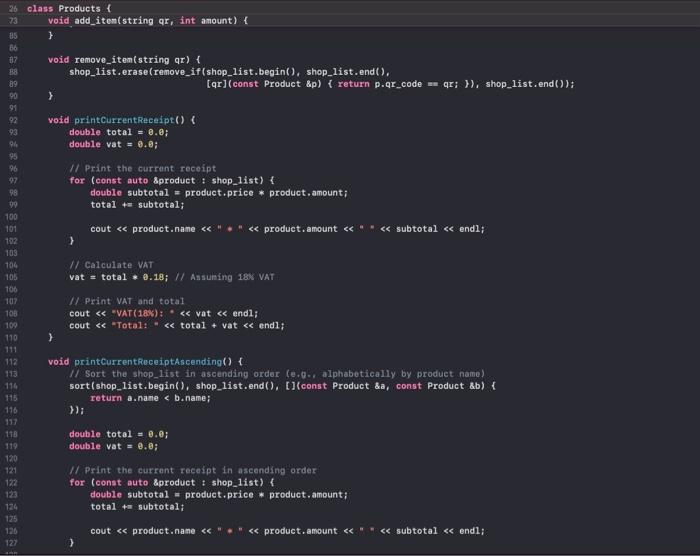Click line number 101 in the gutter

(12, 229)
